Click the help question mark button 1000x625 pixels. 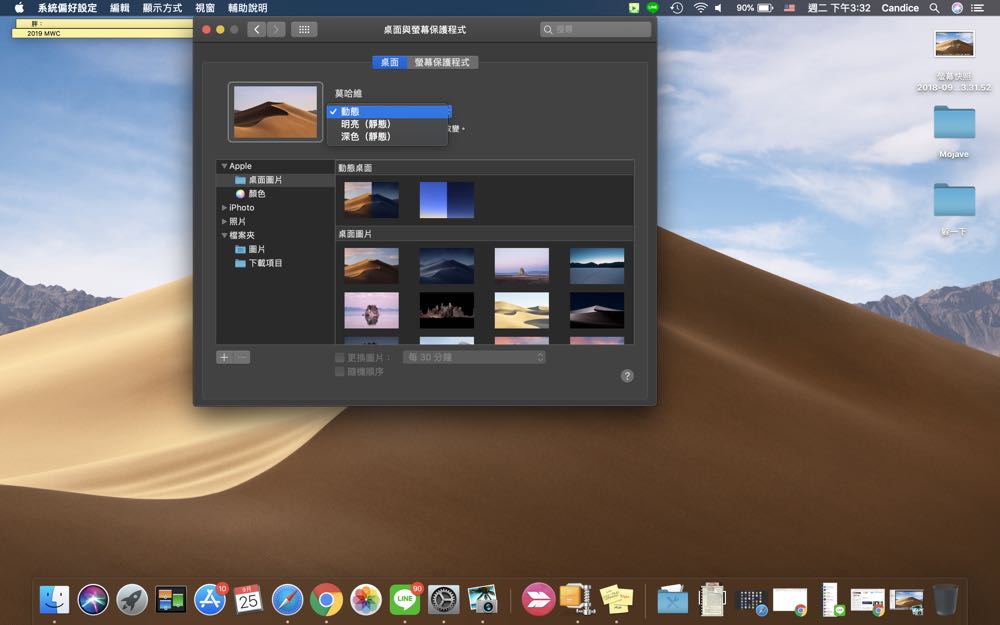coord(627,376)
